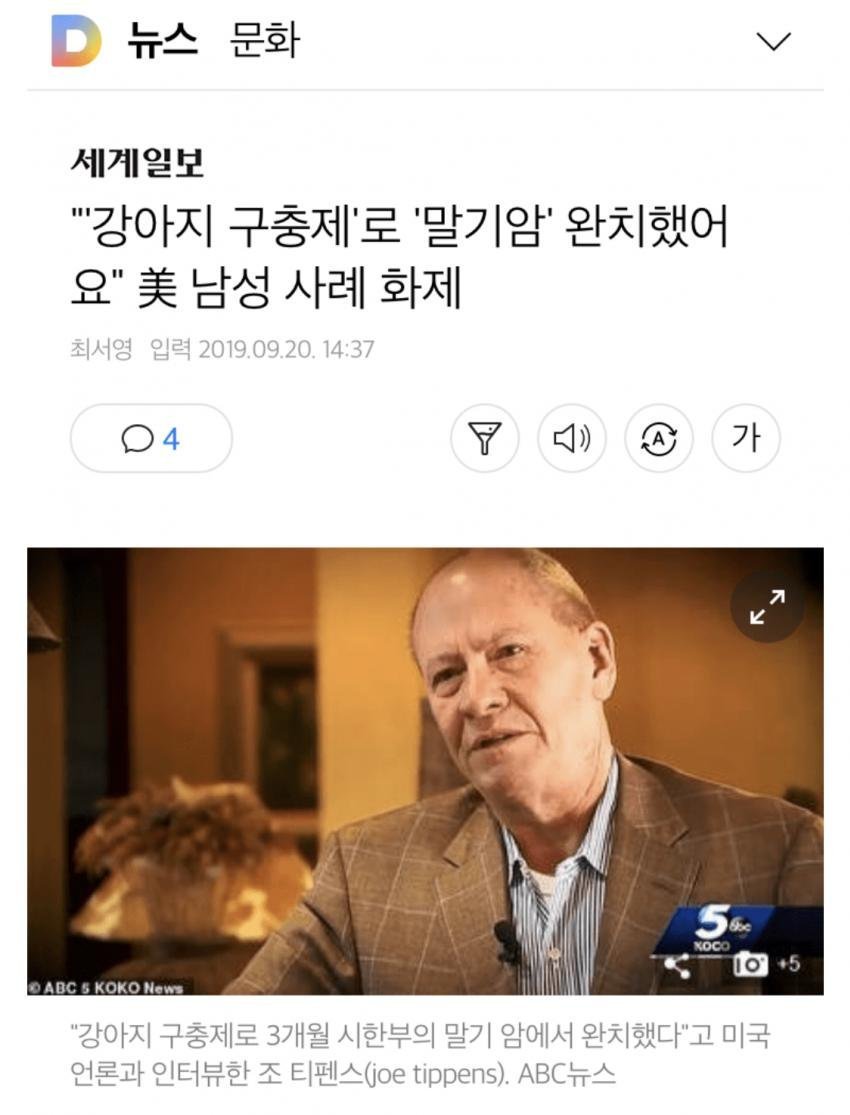The image size is (850, 1115).
Task: Click the share icon on photo
Action: click(x=676, y=965)
